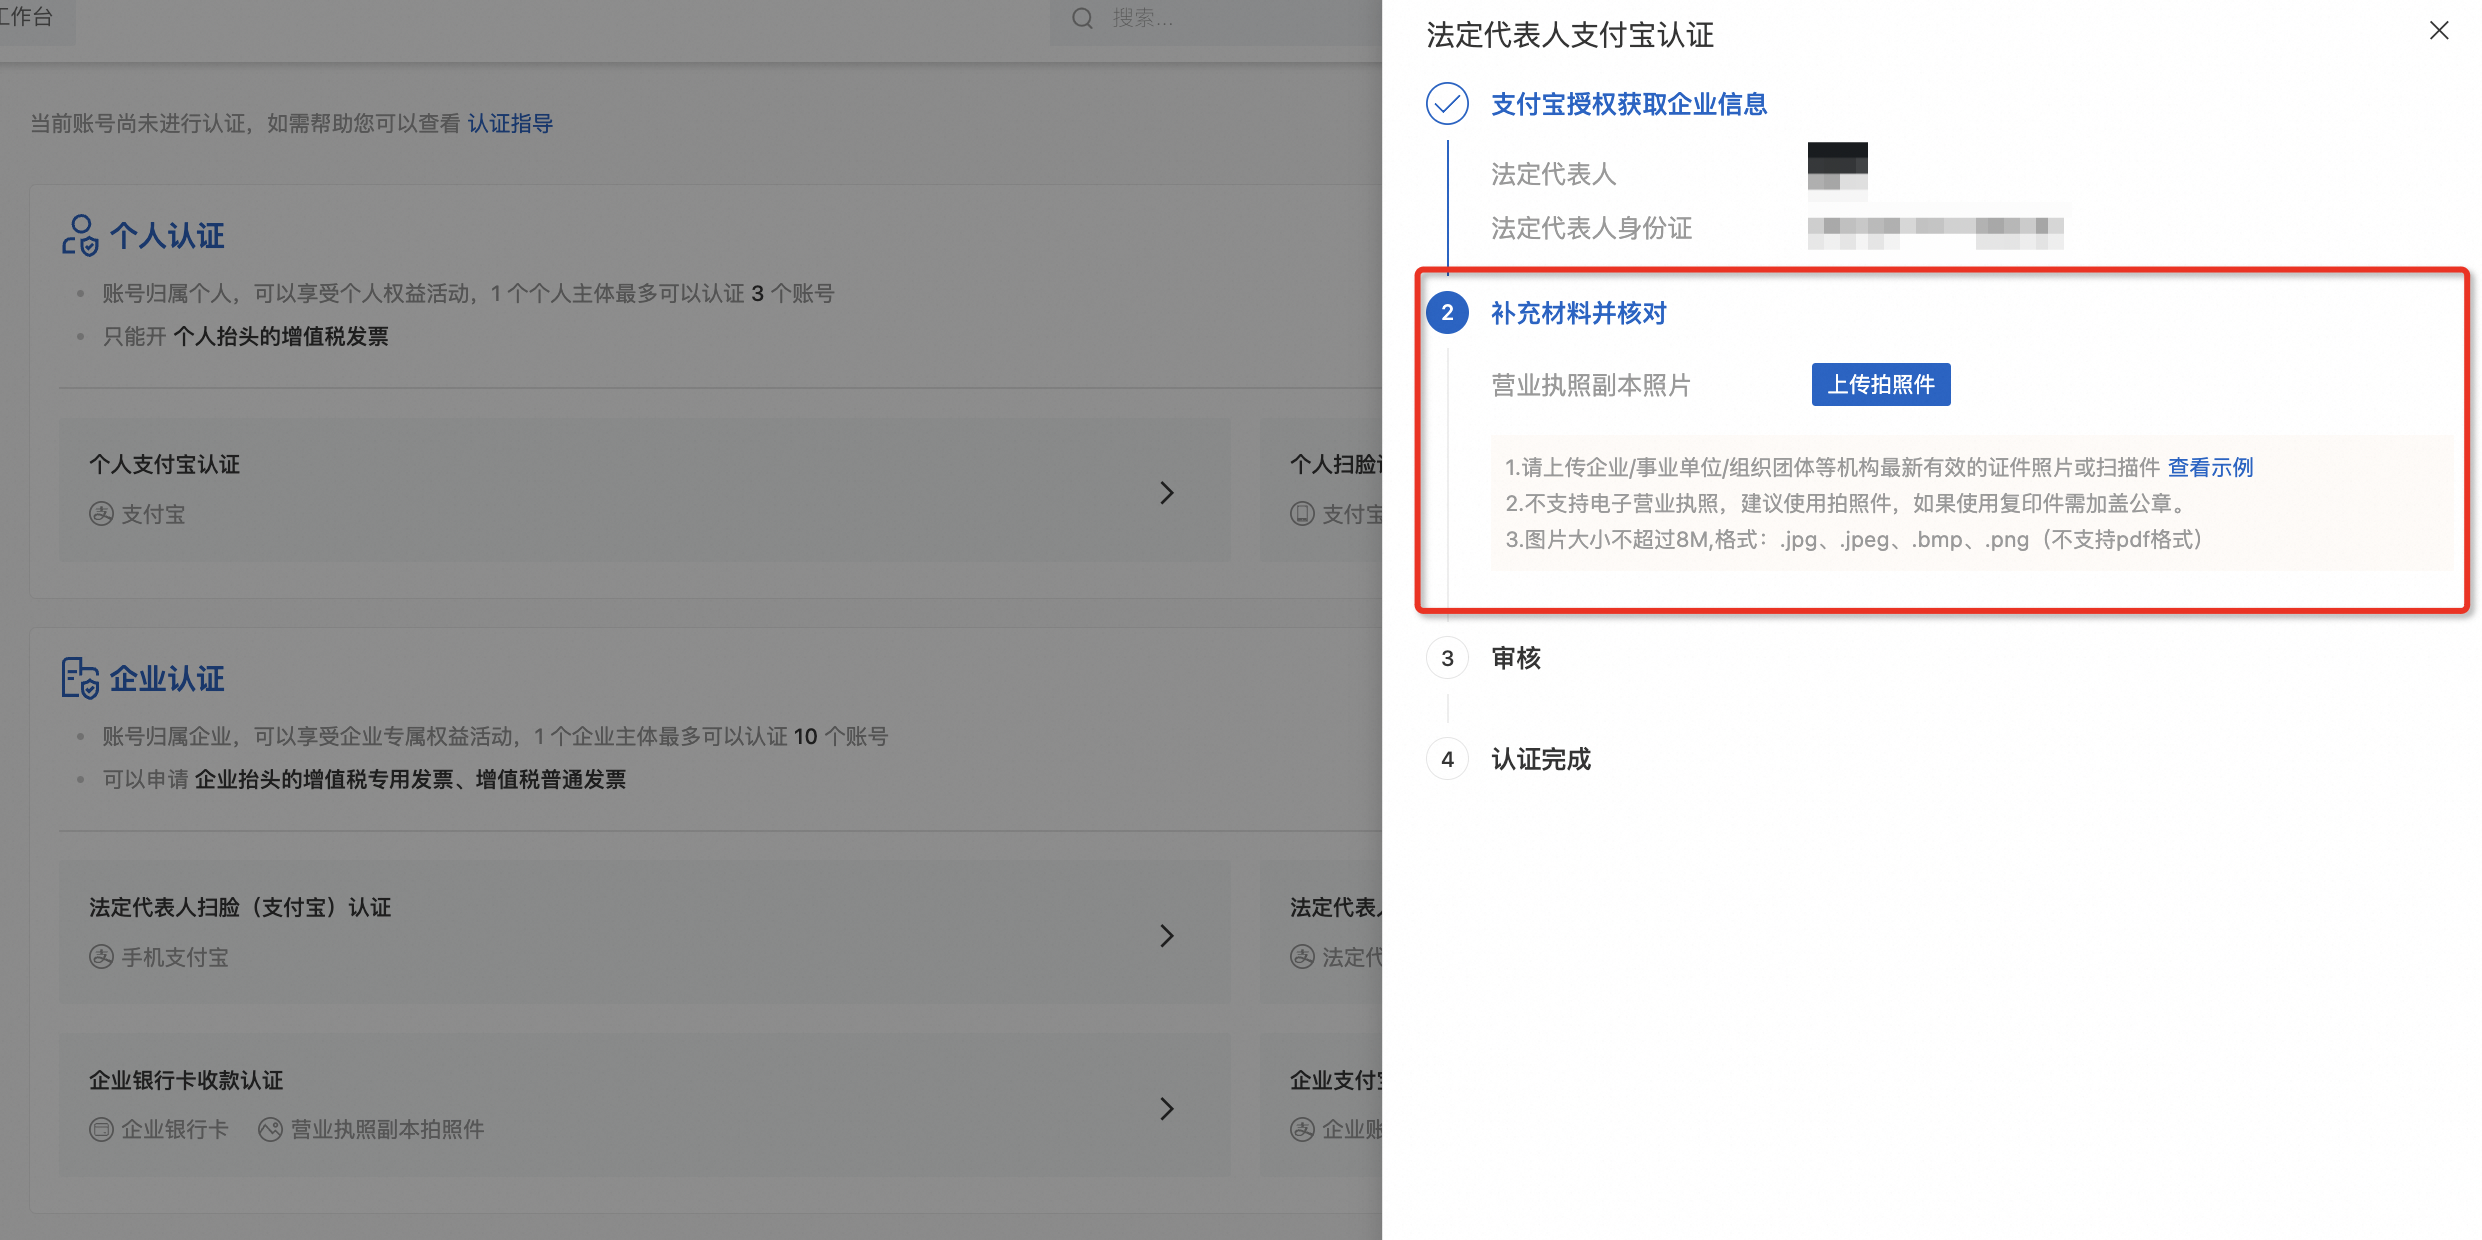This screenshot has height=1240, width=2482.
Task: Open the 企业银行卡收款认证 card title
Action: tap(186, 1081)
